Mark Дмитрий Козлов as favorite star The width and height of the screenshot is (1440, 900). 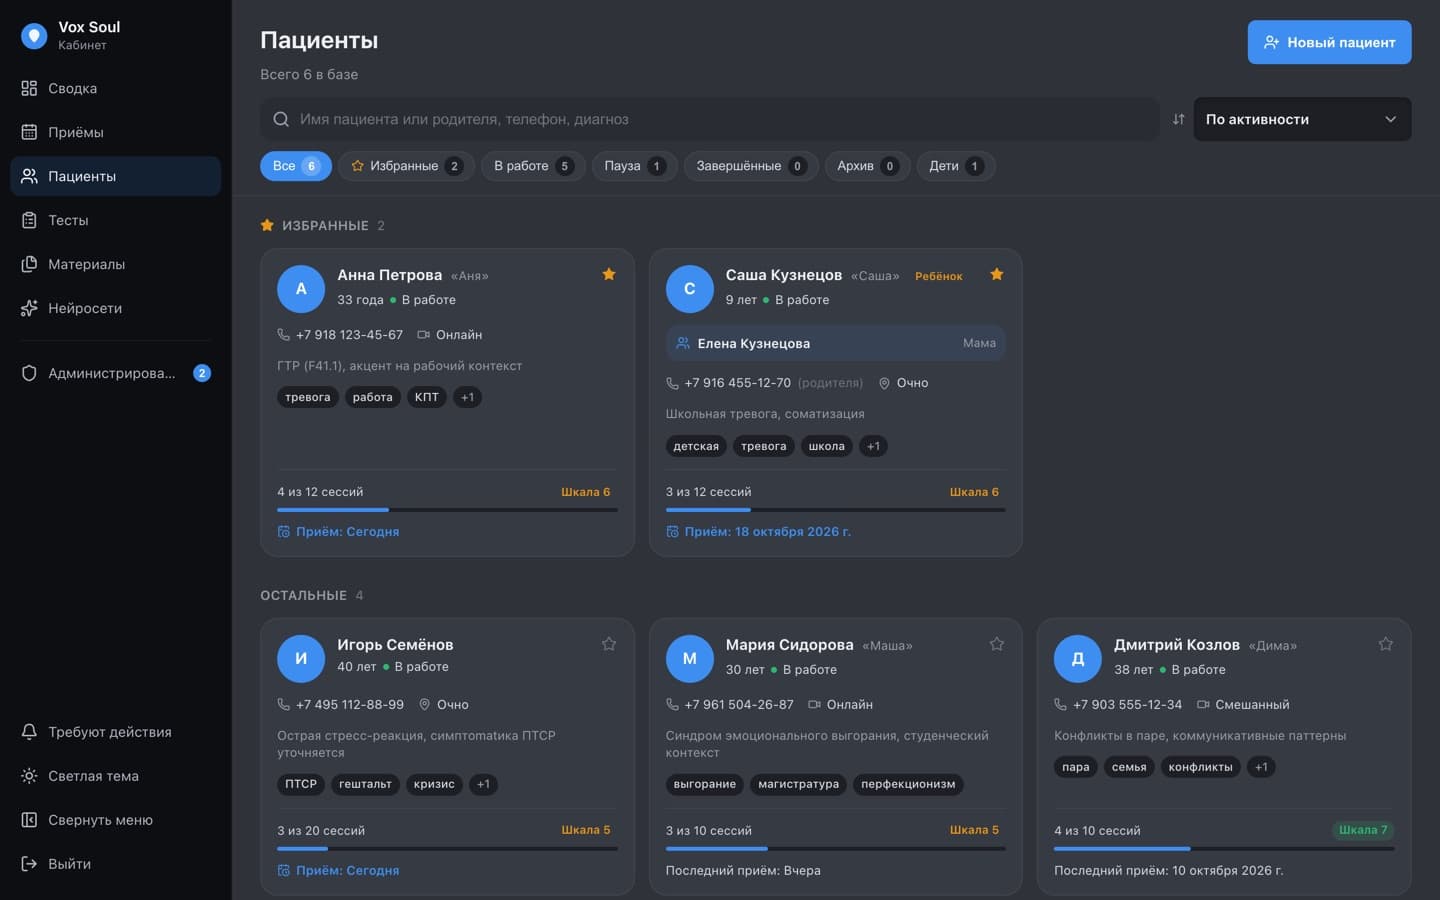coord(1386,644)
